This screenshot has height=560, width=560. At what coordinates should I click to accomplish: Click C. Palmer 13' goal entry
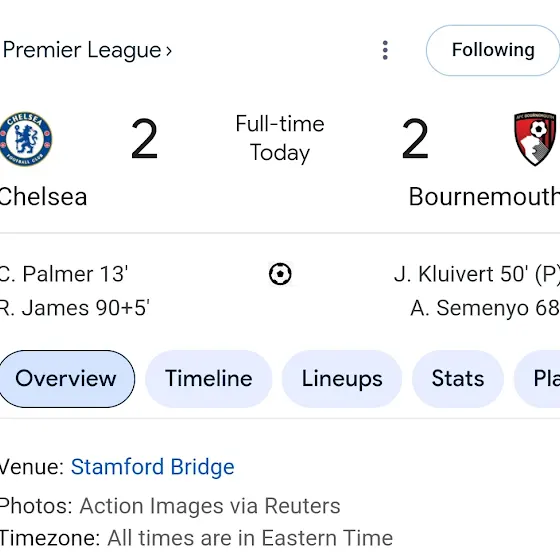[x=64, y=274]
